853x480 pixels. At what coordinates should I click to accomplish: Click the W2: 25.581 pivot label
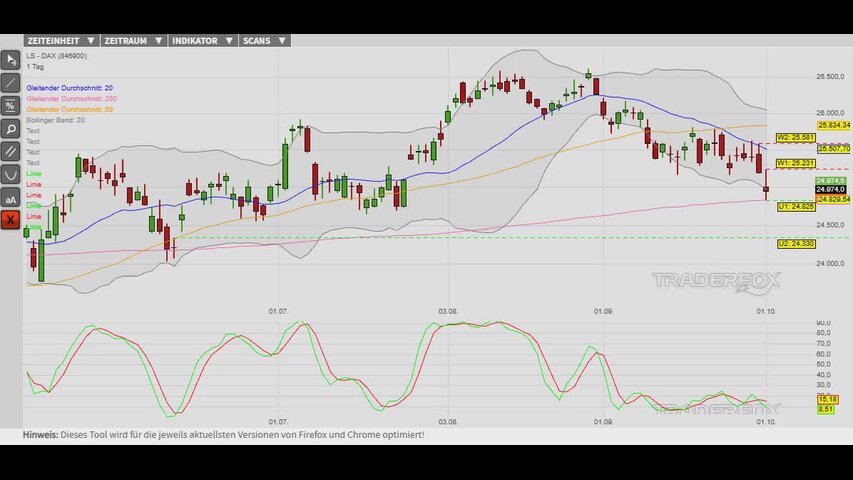pos(795,137)
